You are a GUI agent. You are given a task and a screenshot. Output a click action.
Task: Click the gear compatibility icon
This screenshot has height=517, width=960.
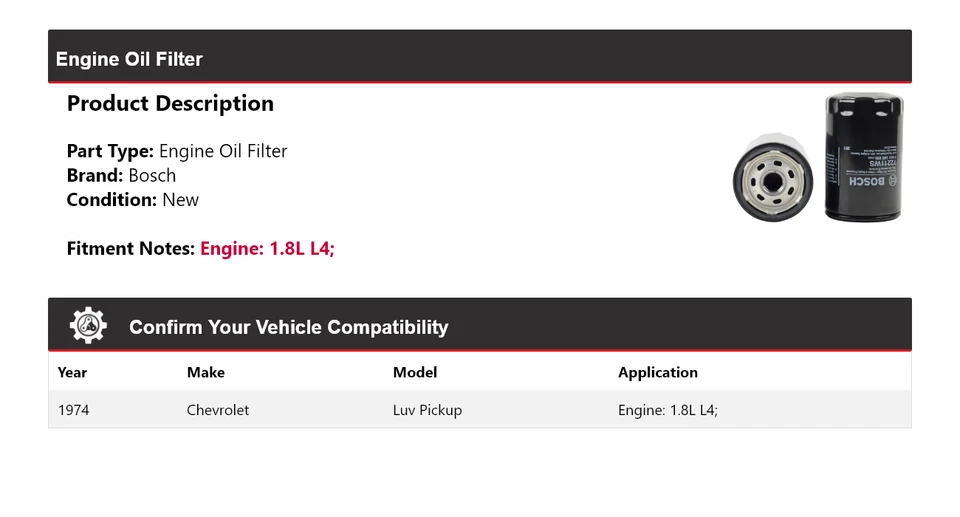click(88, 326)
